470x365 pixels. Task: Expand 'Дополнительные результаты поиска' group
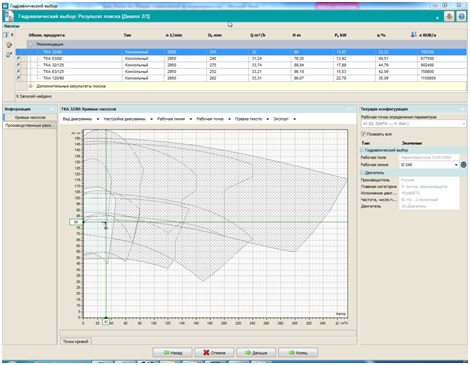[31, 86]
